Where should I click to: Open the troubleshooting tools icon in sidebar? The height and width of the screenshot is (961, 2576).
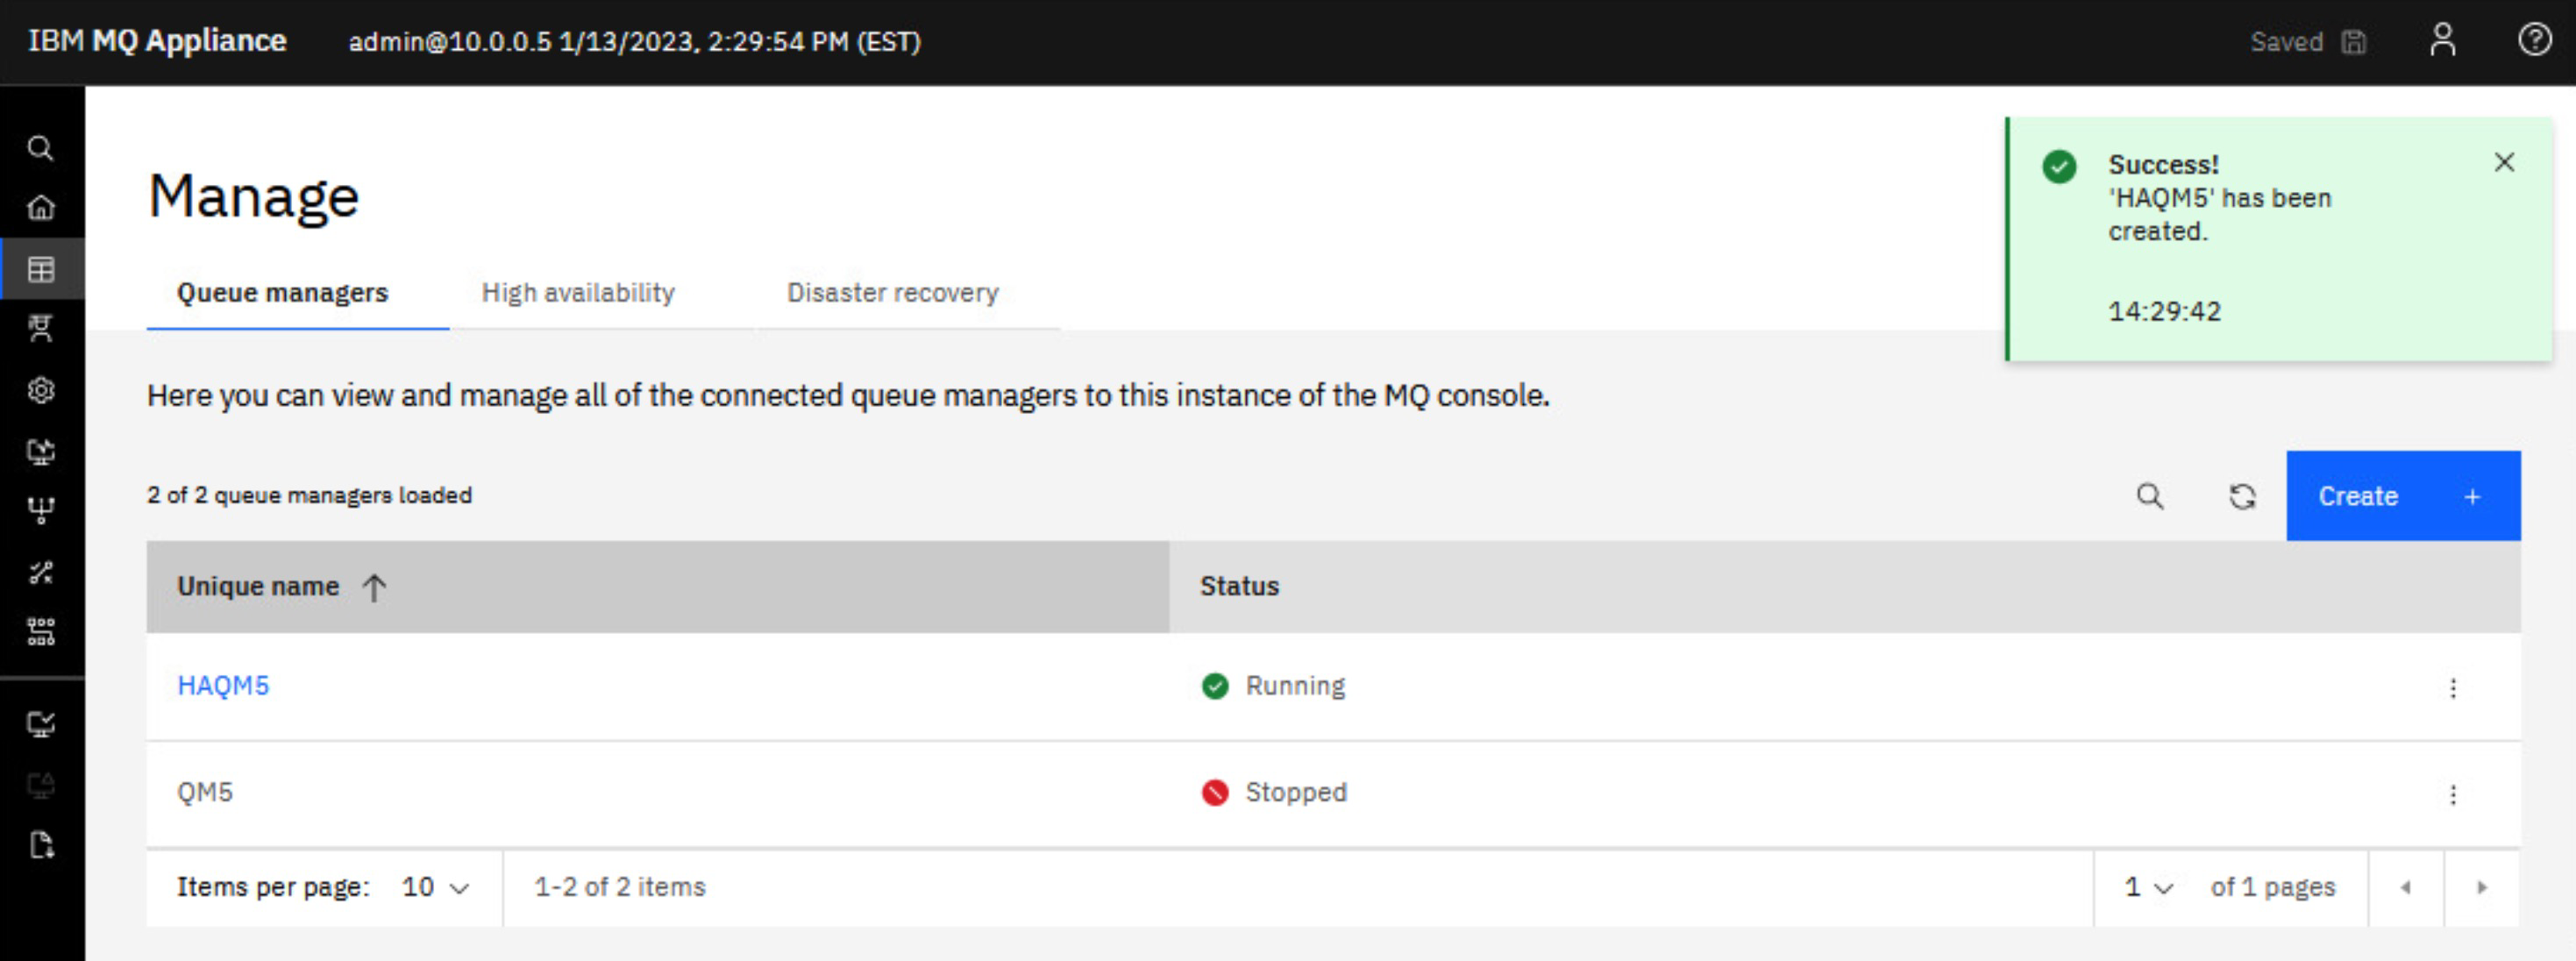coord(40,572)
